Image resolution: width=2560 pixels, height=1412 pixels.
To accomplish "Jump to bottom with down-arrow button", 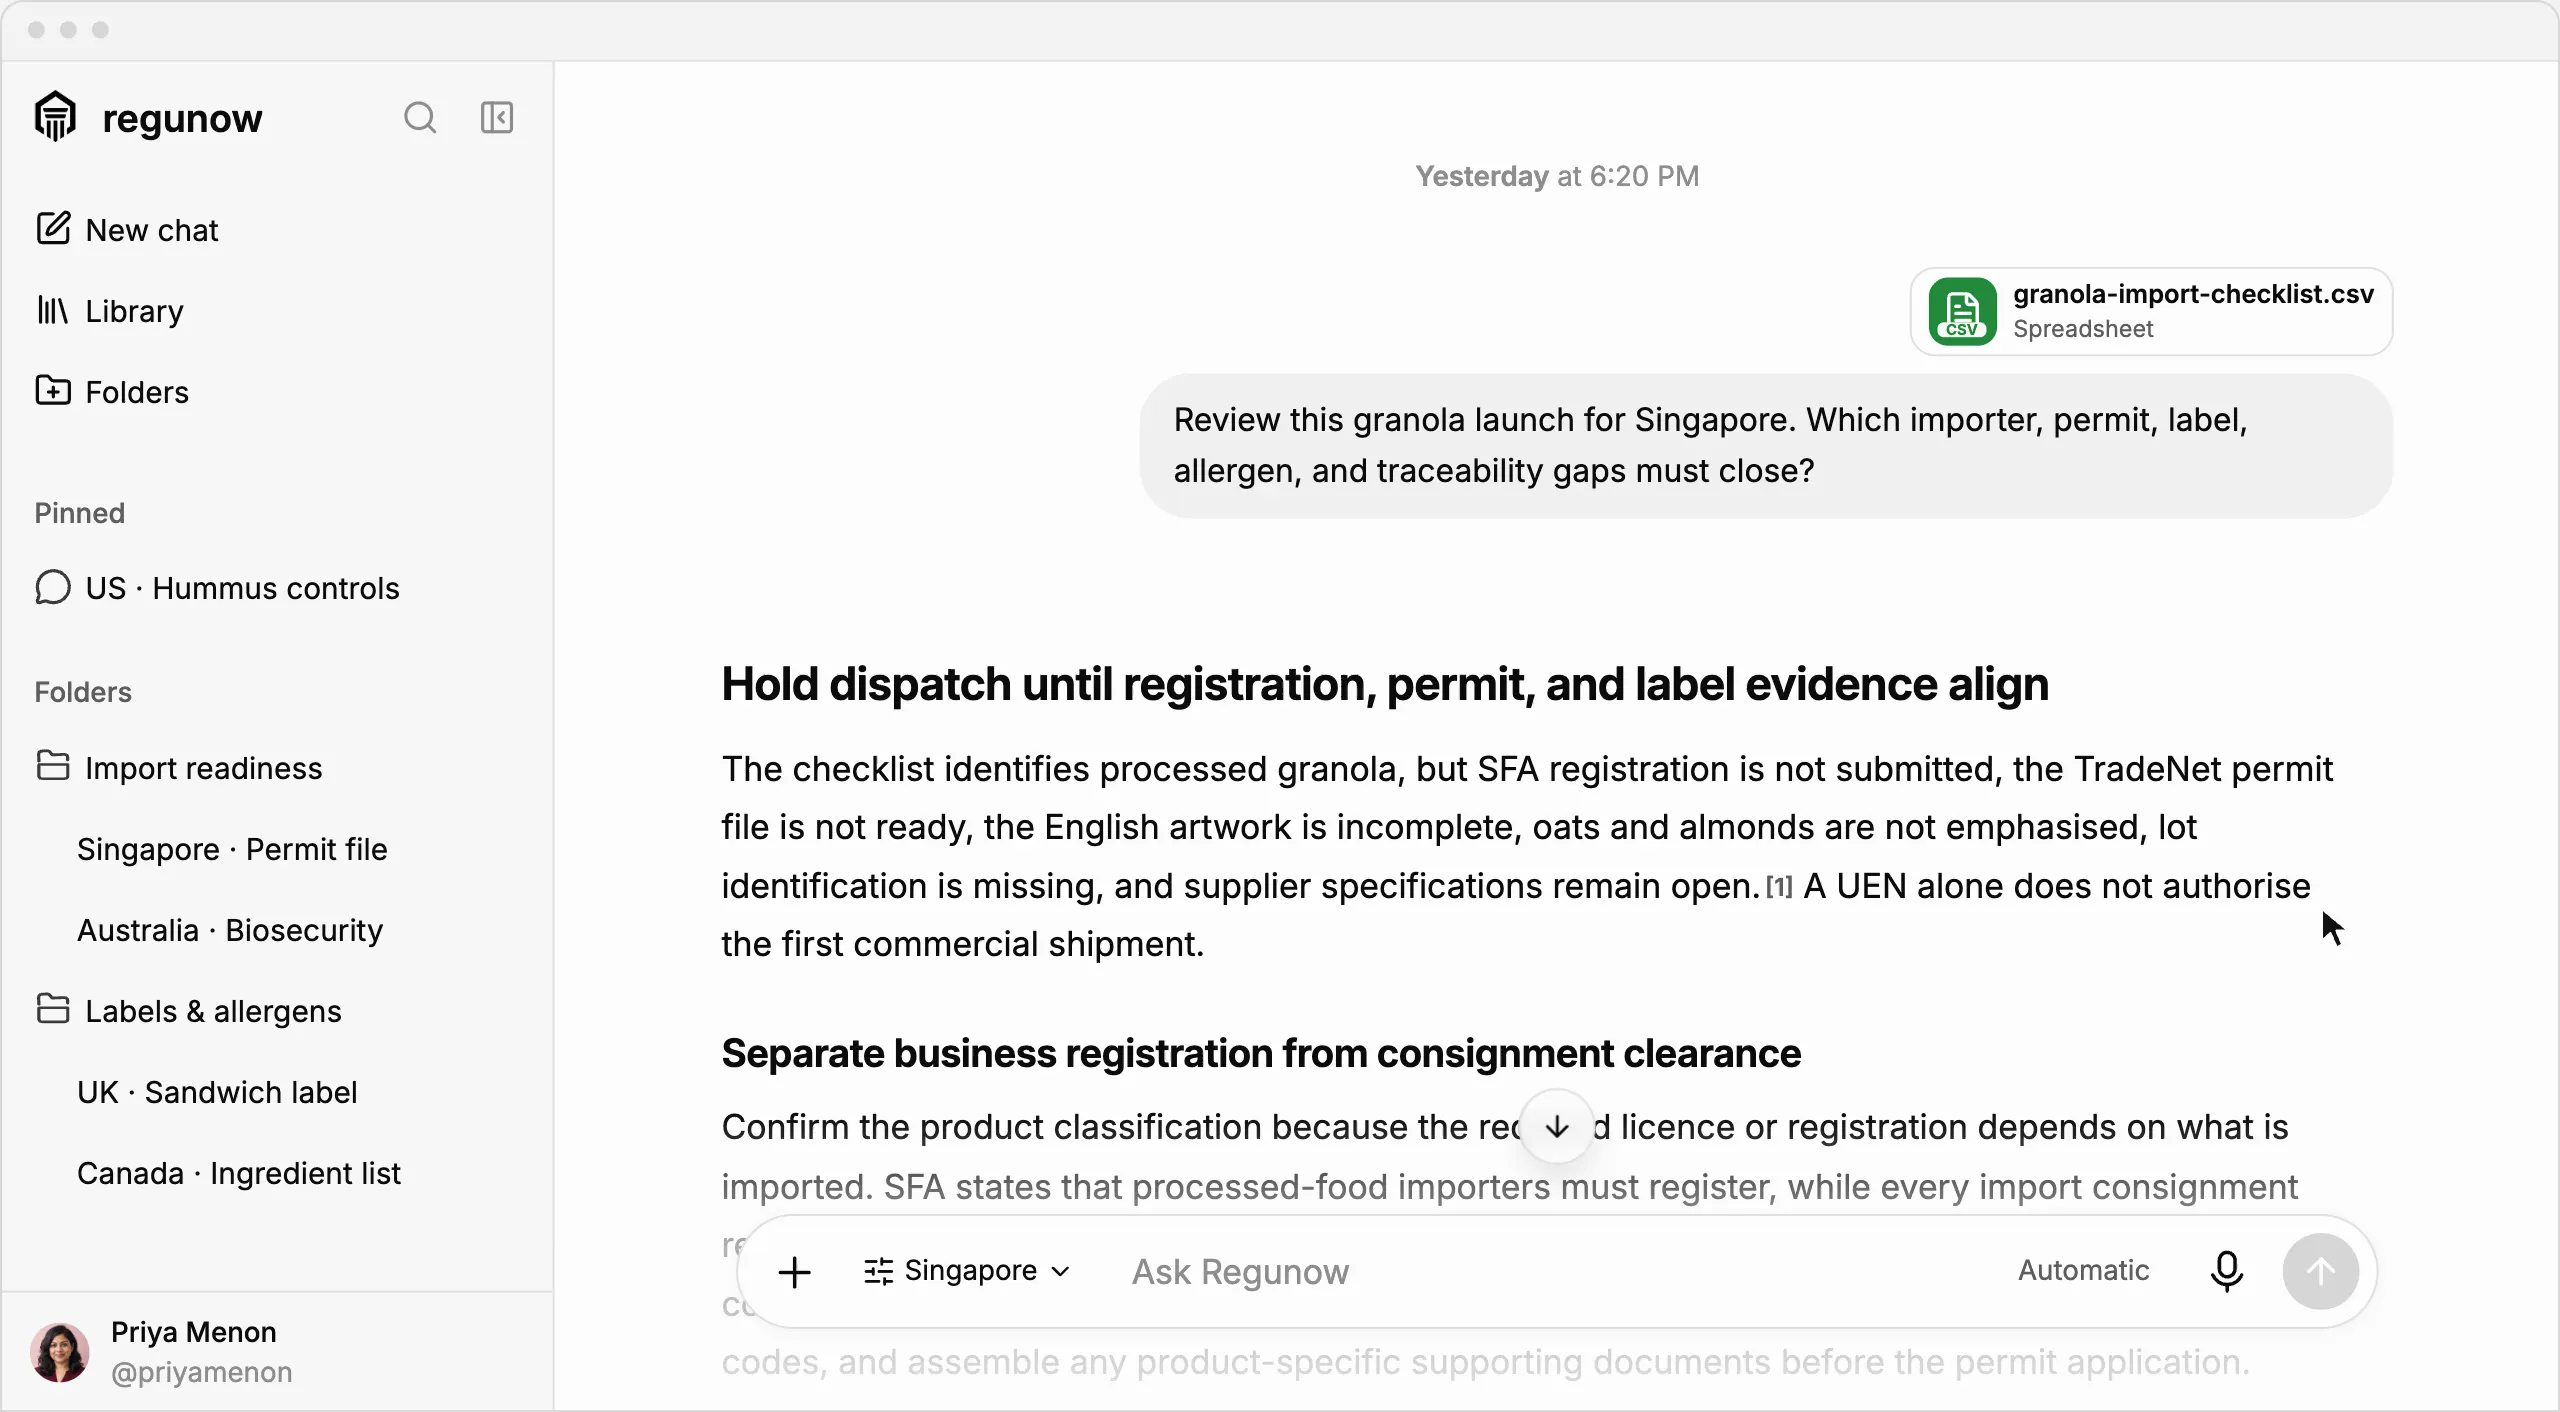I will (x=1557, y=1127).
